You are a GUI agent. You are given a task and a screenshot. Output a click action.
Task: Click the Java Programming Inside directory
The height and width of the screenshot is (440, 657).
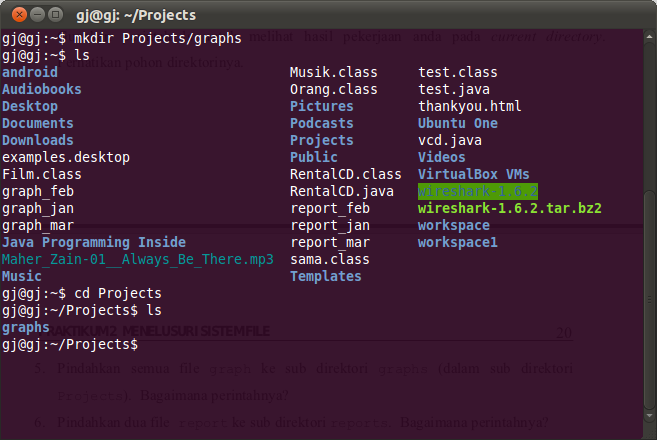tap(94, 243)
